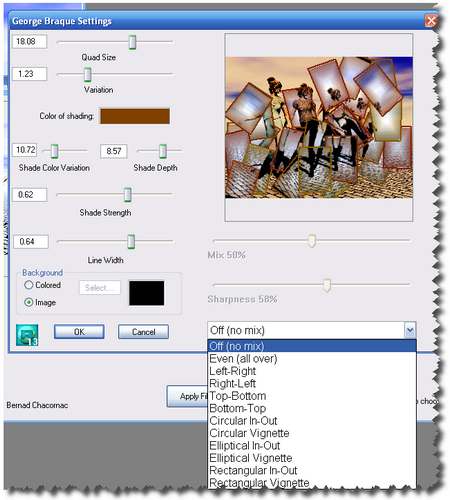This screenshot has height=500, width=450.
Task: Choose Left-Right mix option
Action: [232, 371]
